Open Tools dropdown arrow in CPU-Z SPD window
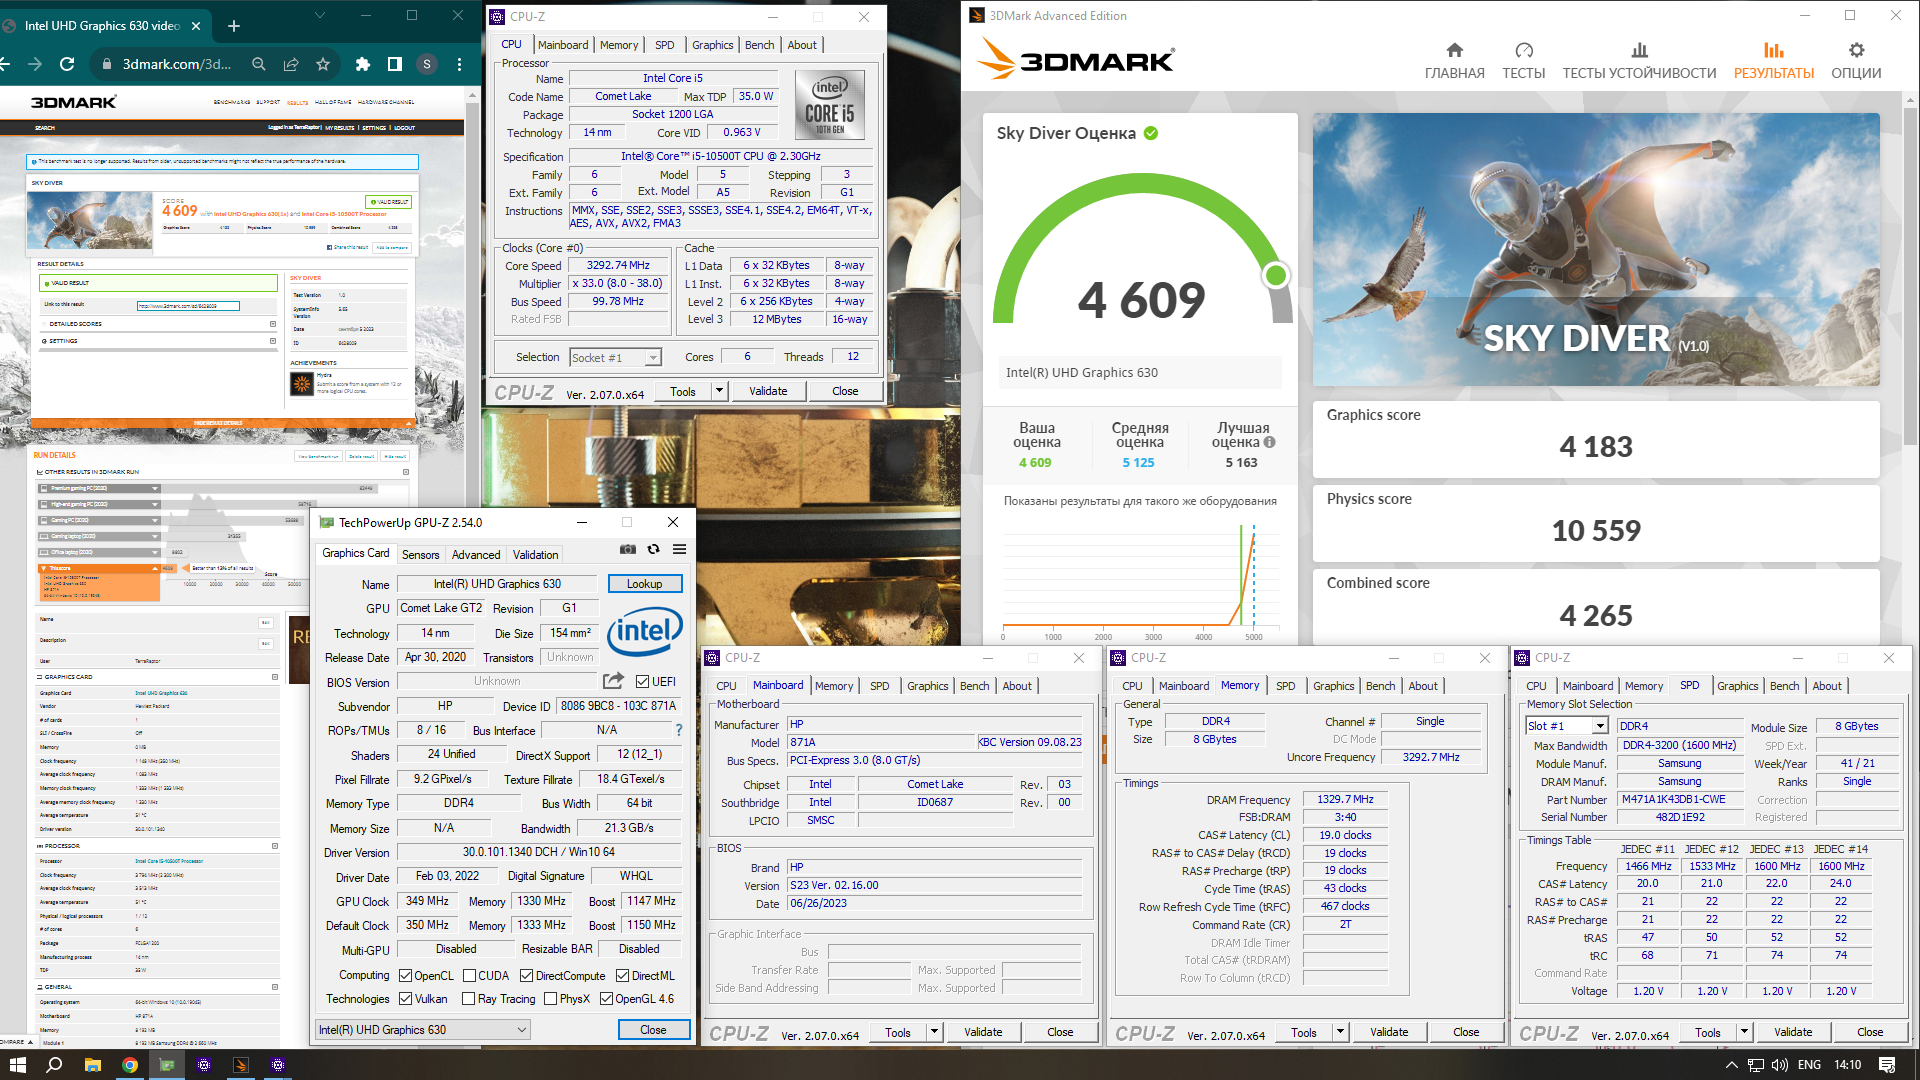 (x=1744, y=1032)
